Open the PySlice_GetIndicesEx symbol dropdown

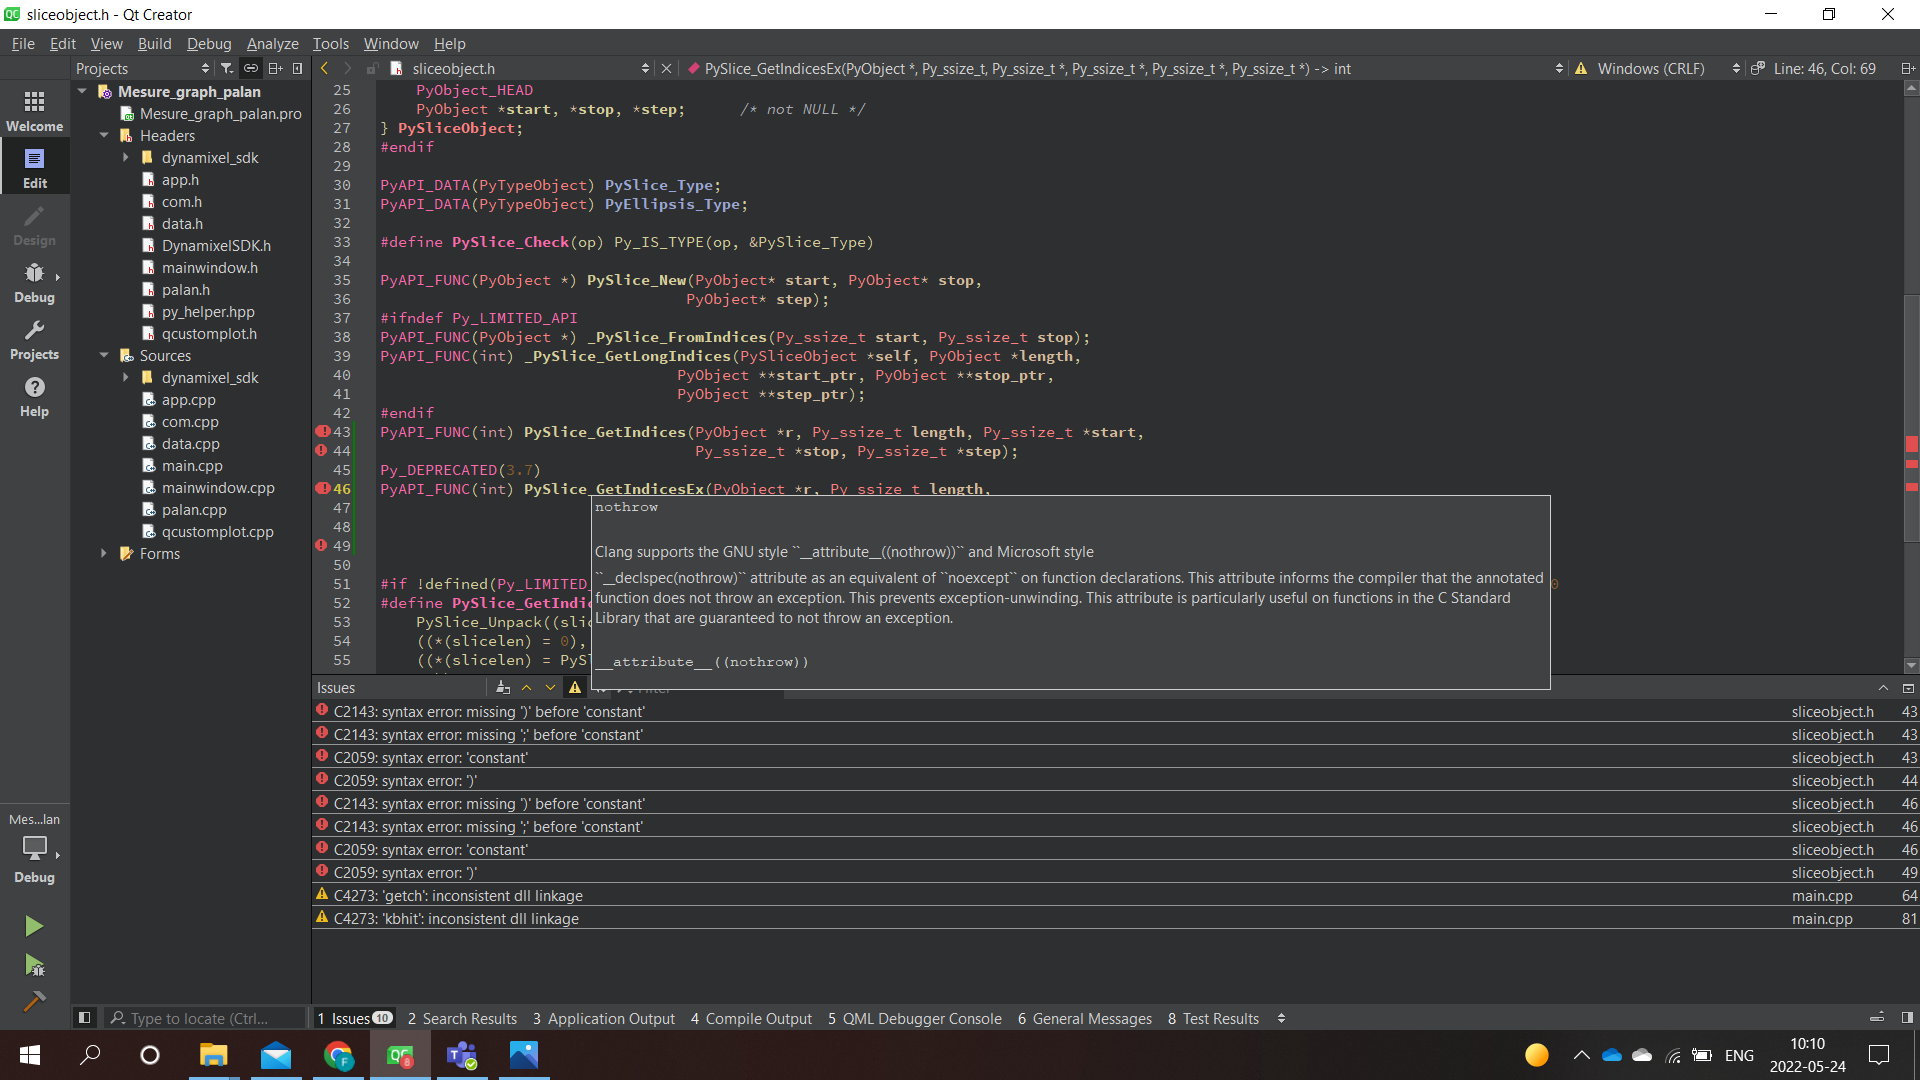(x=1559, y=68)
